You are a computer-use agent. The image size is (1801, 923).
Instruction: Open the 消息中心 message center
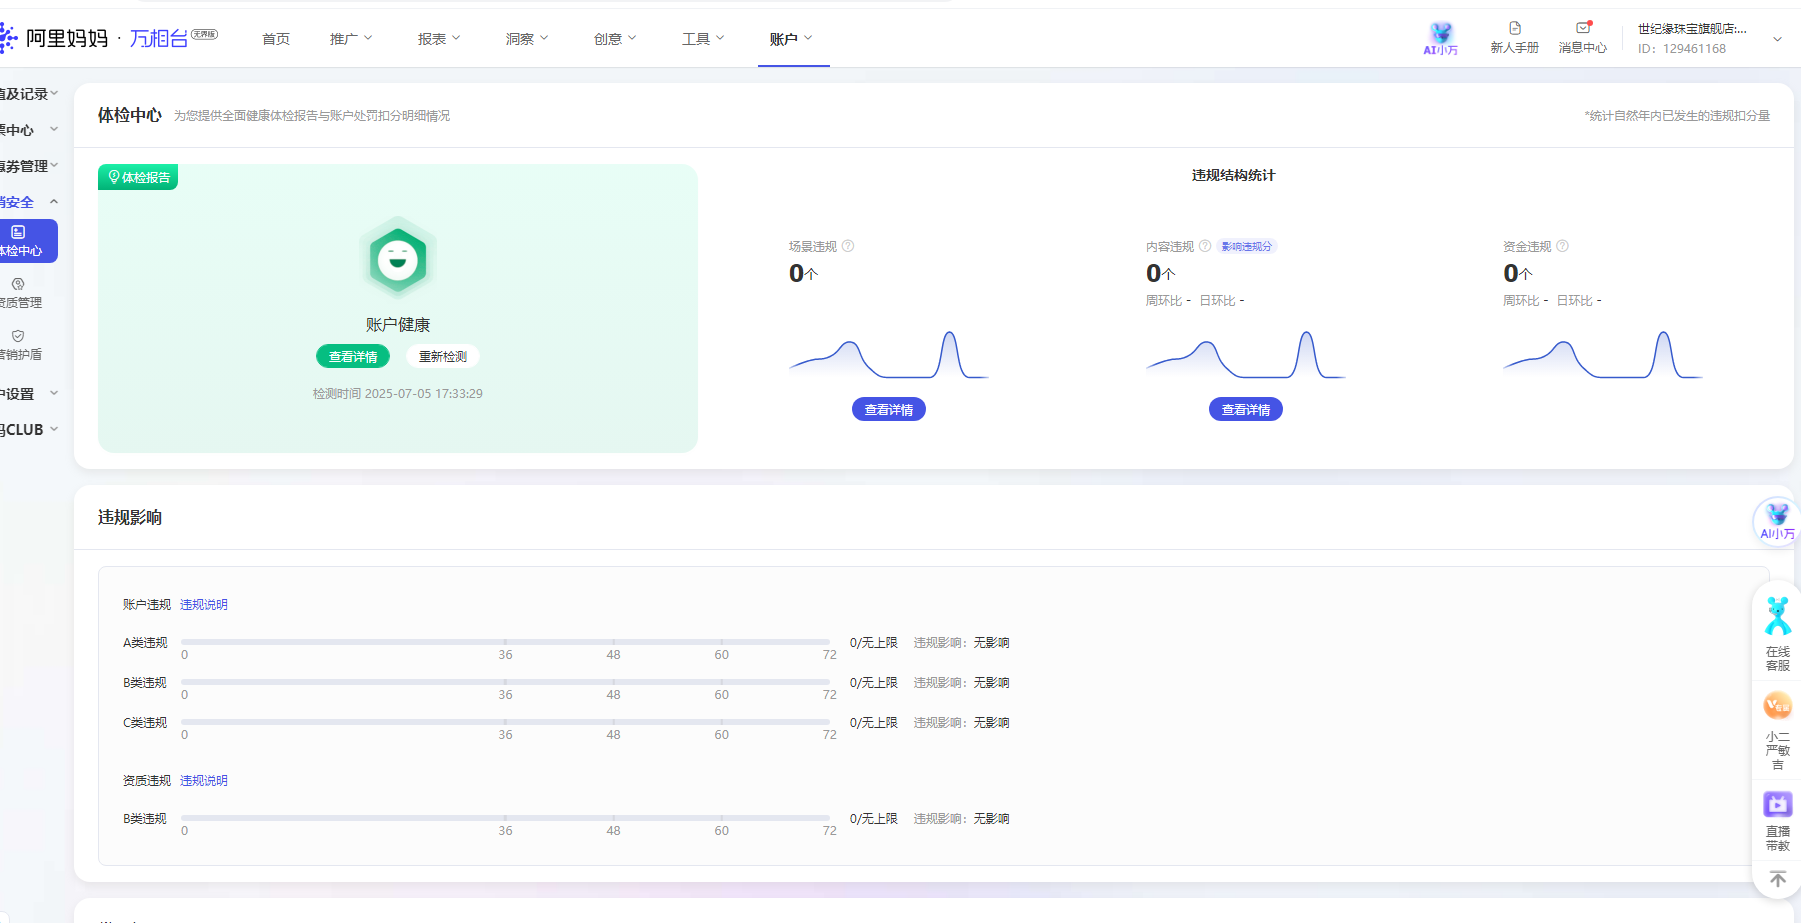click(1582, 38)
